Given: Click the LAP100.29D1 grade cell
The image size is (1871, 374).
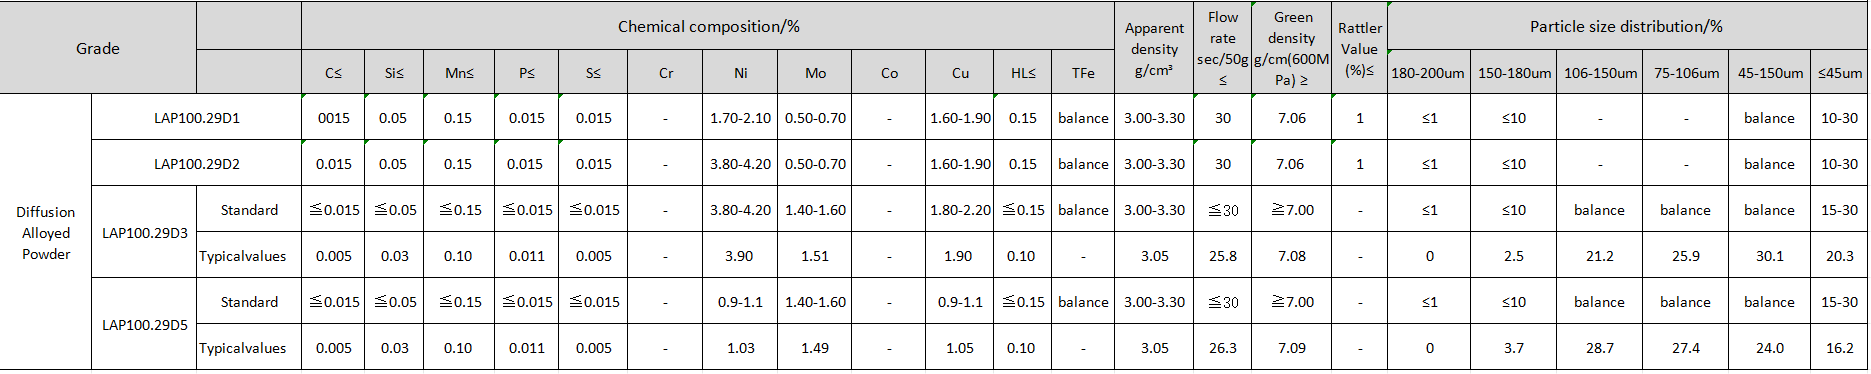Looking at the screenshot, I should click(x=197, y=117).
